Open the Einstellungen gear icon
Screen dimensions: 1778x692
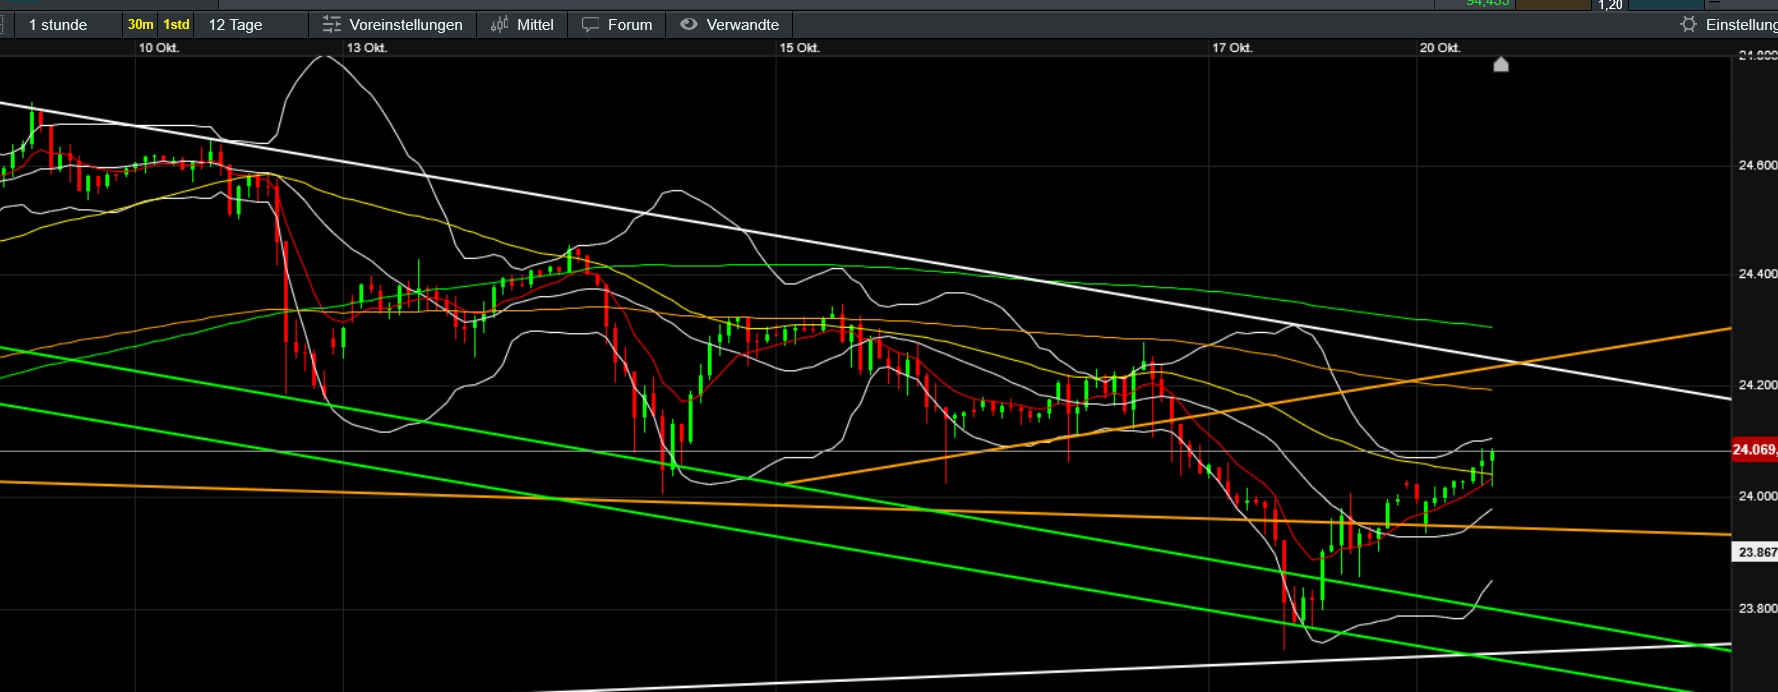coord(1689,25)
